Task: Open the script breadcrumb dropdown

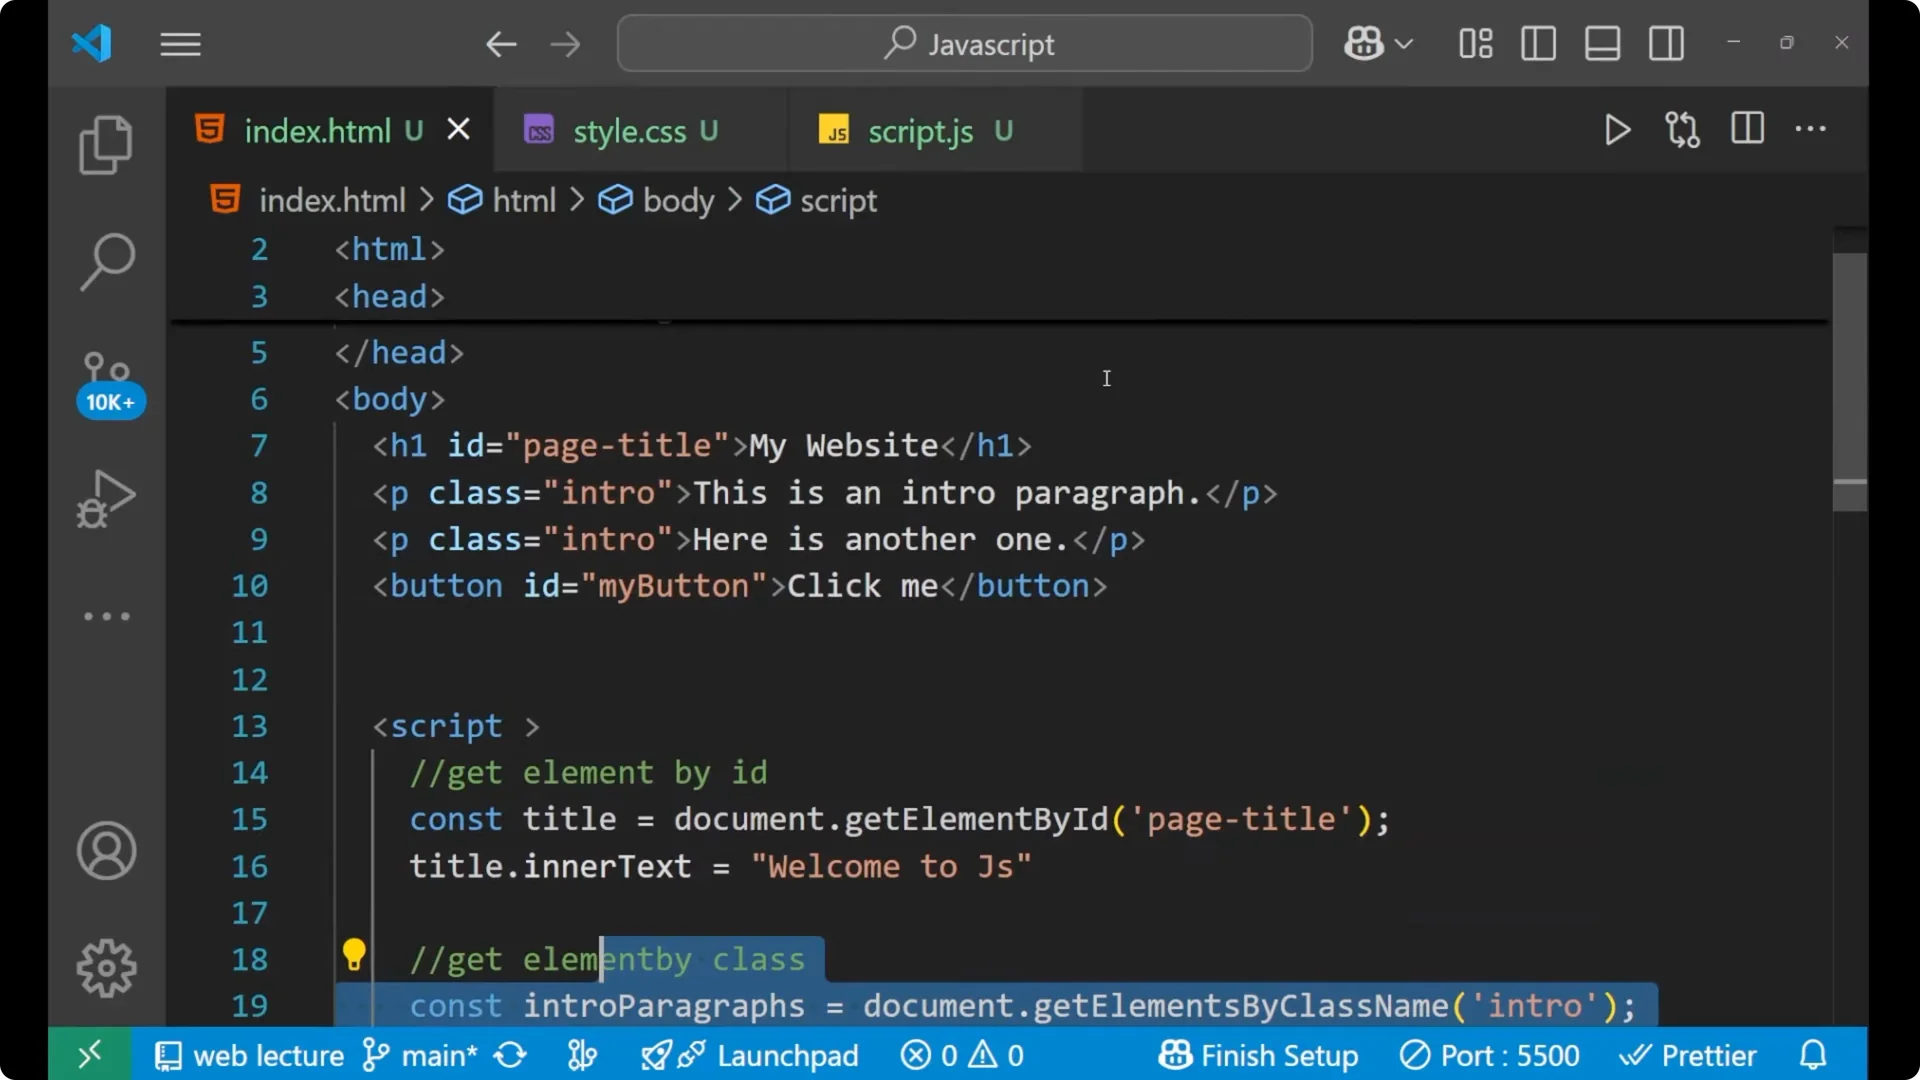Action: click(x=837, y=200)
